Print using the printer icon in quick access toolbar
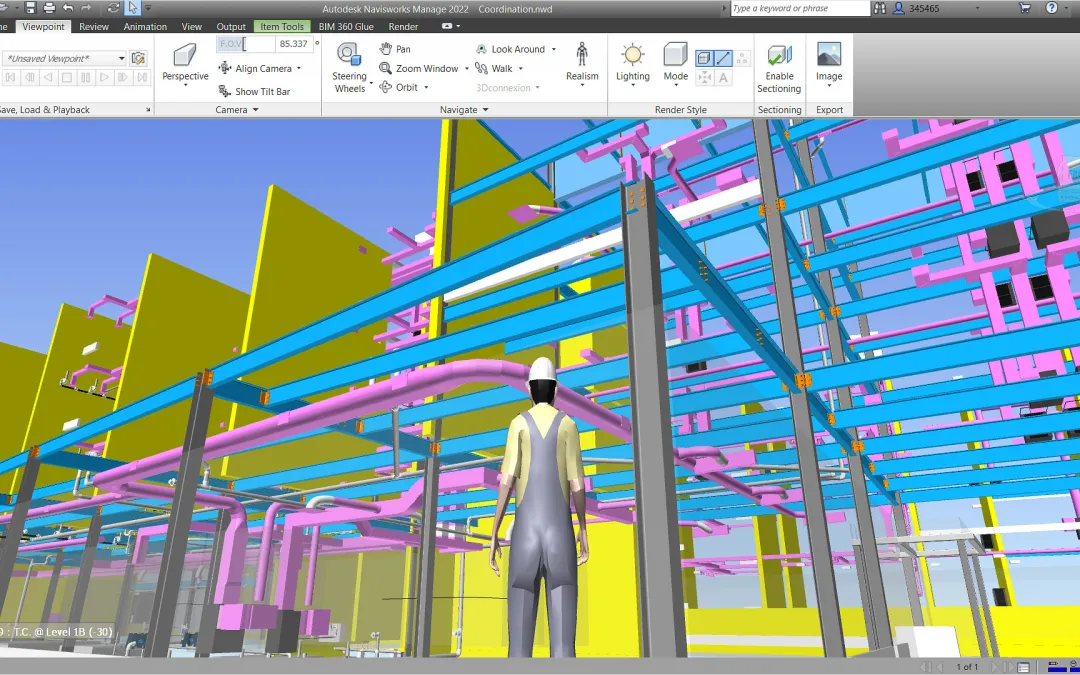The height and width of the screenshot is (675, 1080). [x=49, y=8]
